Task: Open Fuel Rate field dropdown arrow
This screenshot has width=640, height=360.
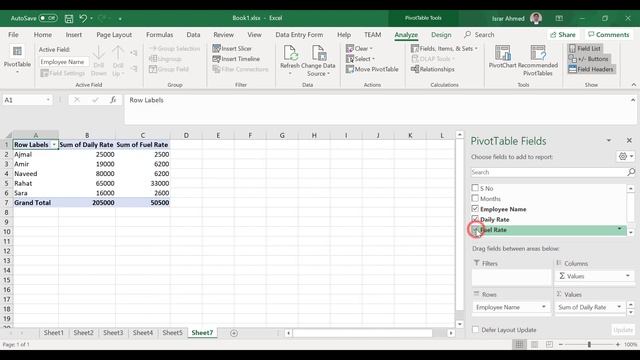Action: click(620, 229)
